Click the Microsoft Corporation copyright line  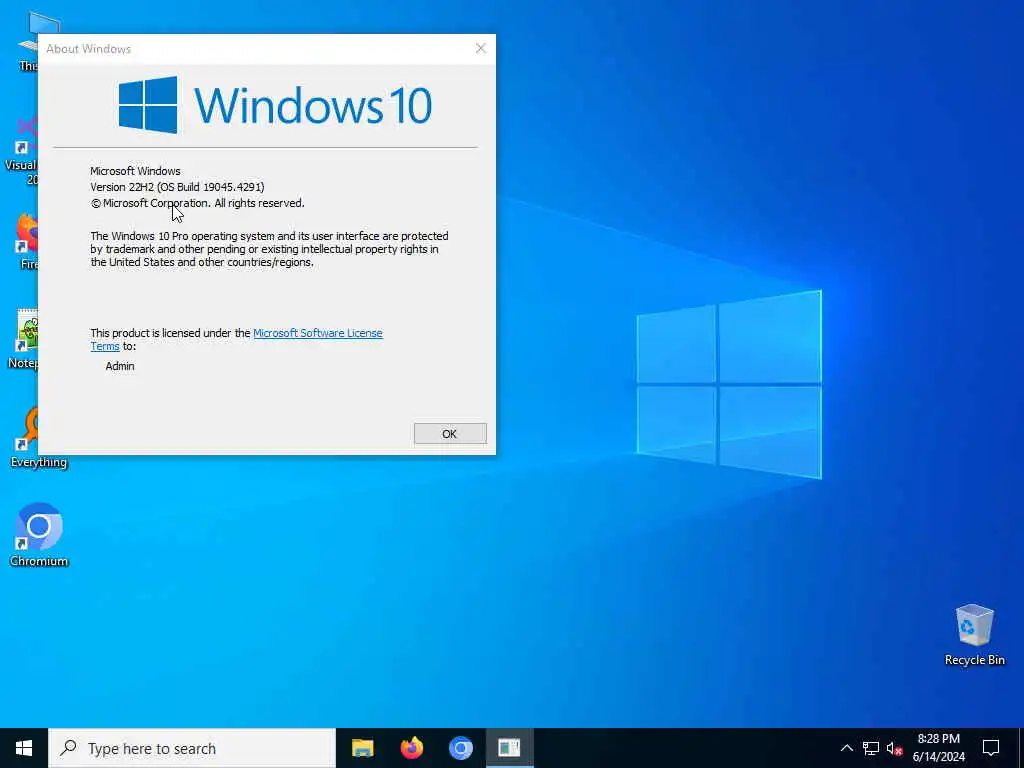point(197,203)
